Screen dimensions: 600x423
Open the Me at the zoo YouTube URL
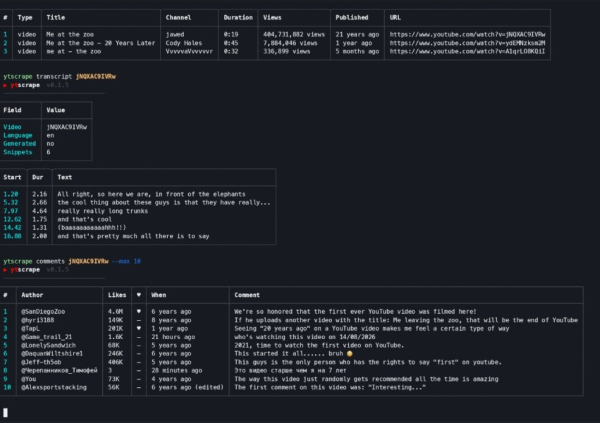click(467, 34)
